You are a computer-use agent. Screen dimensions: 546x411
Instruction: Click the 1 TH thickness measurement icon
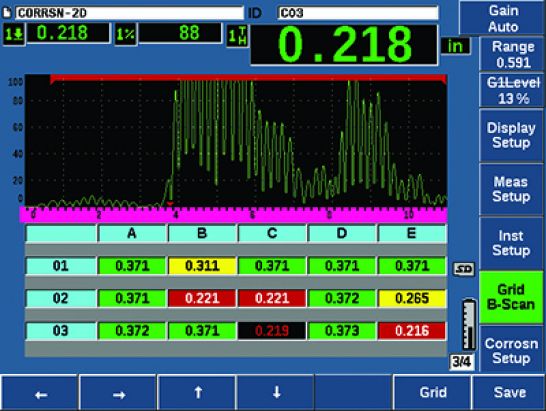pyautogui.click(x=237, y=36)
